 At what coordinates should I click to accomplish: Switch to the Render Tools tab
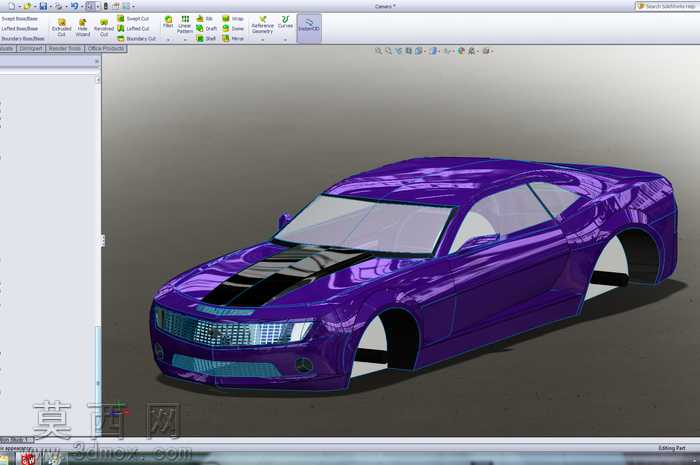coord(65,49)
